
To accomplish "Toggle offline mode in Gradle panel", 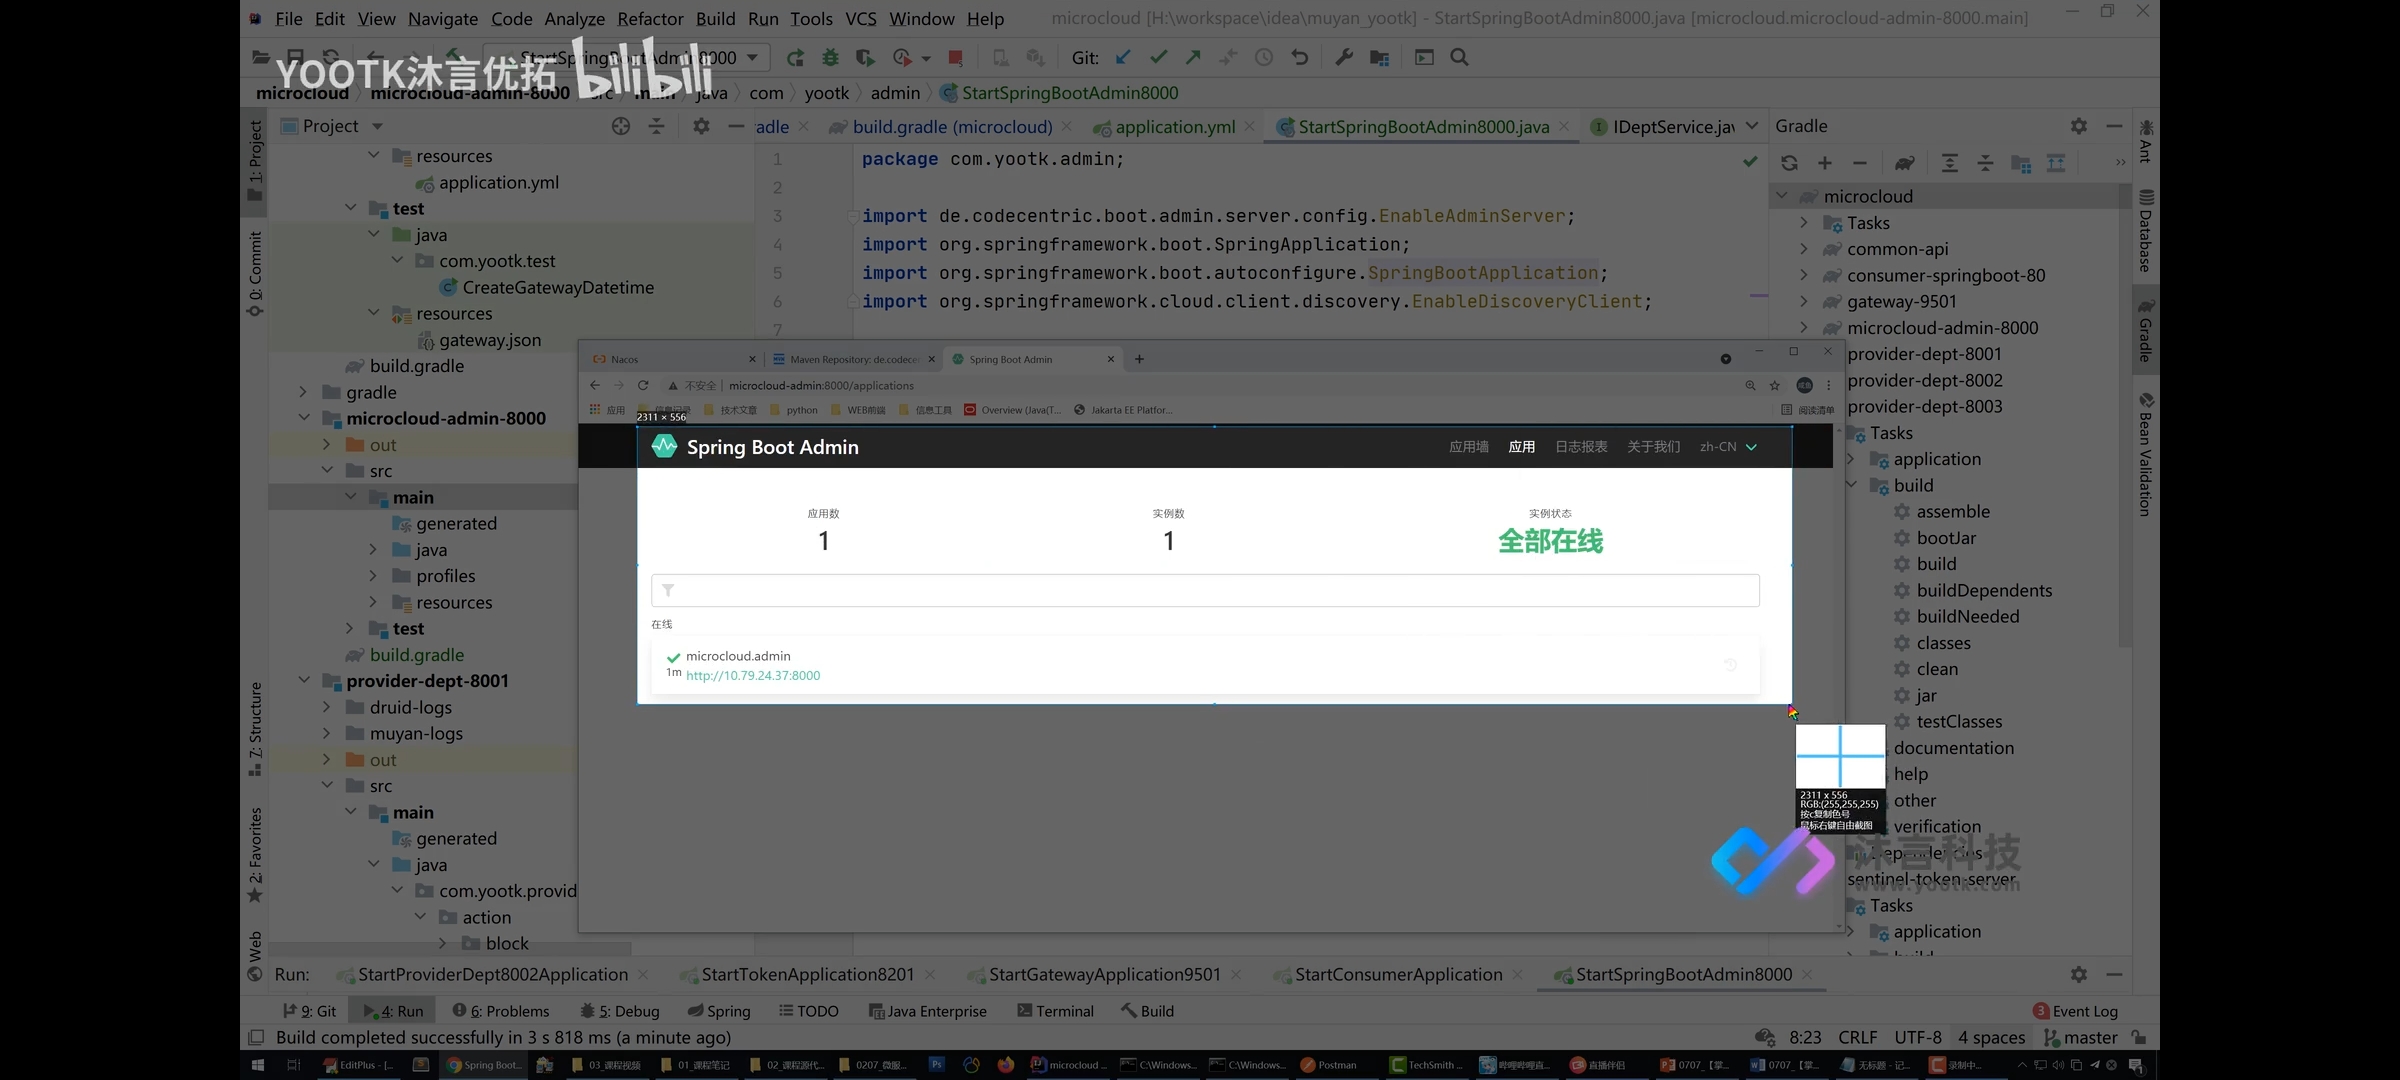I will pyautogui.click(x=2056, y=163).
